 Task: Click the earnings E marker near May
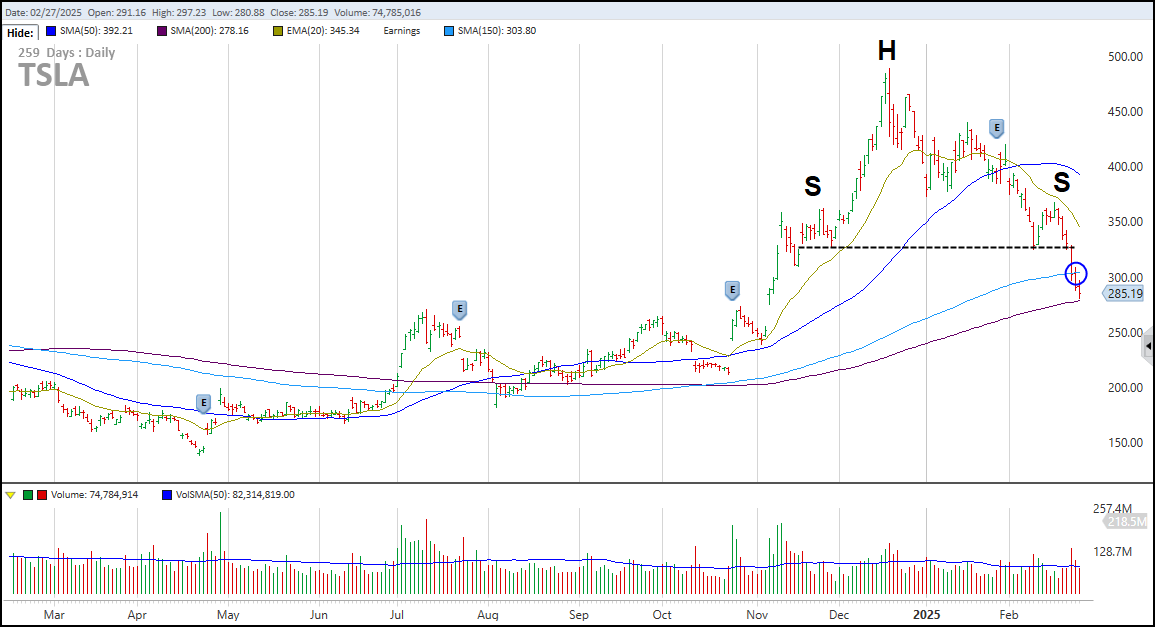point(204,403)
